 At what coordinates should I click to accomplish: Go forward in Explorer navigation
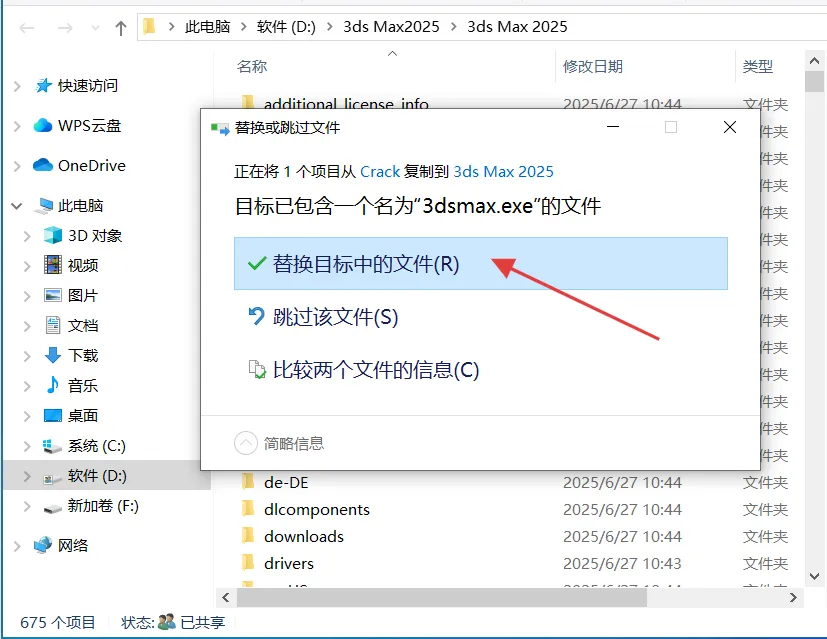[65, 27]
